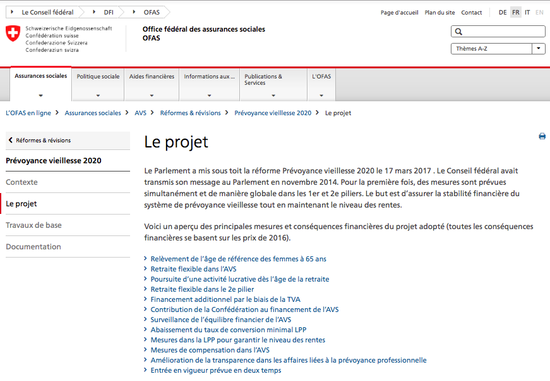Go to Page d'accueil
Screen dimensions: 550x381
point(399,13)
